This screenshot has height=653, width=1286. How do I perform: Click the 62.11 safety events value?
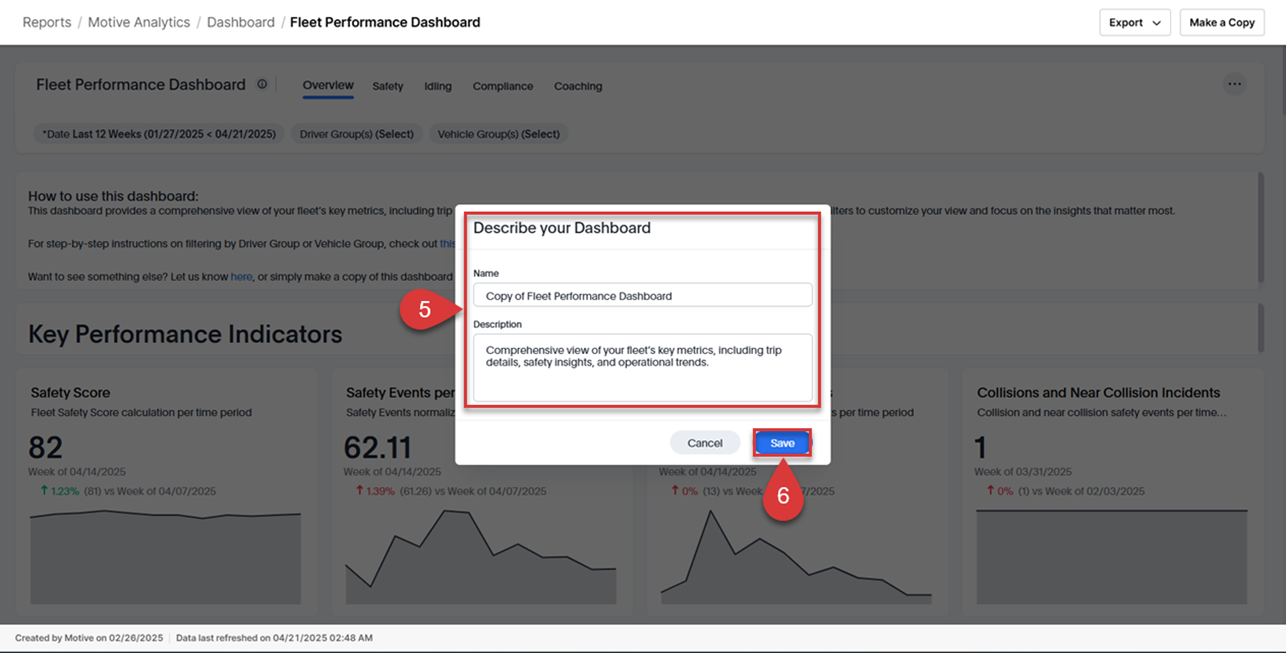pyautogui.click(x=377, y=447)
